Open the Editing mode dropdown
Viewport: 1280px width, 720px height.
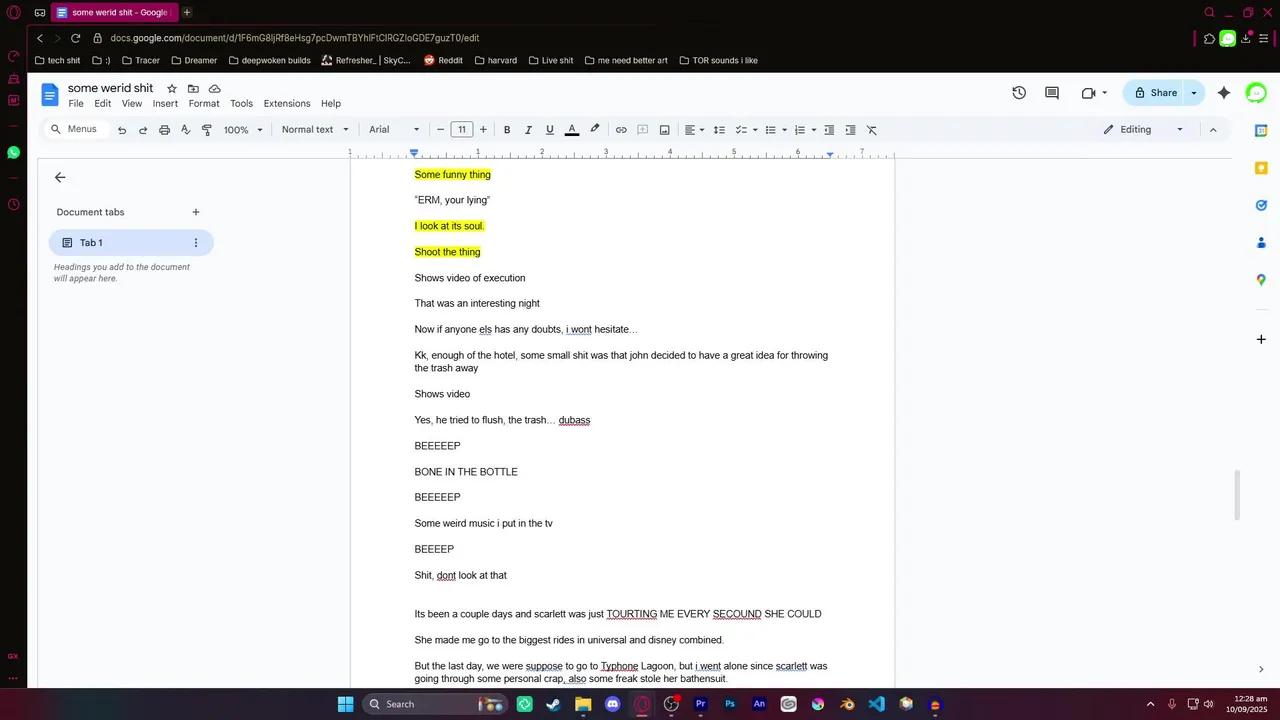[x=1143, y=130]
